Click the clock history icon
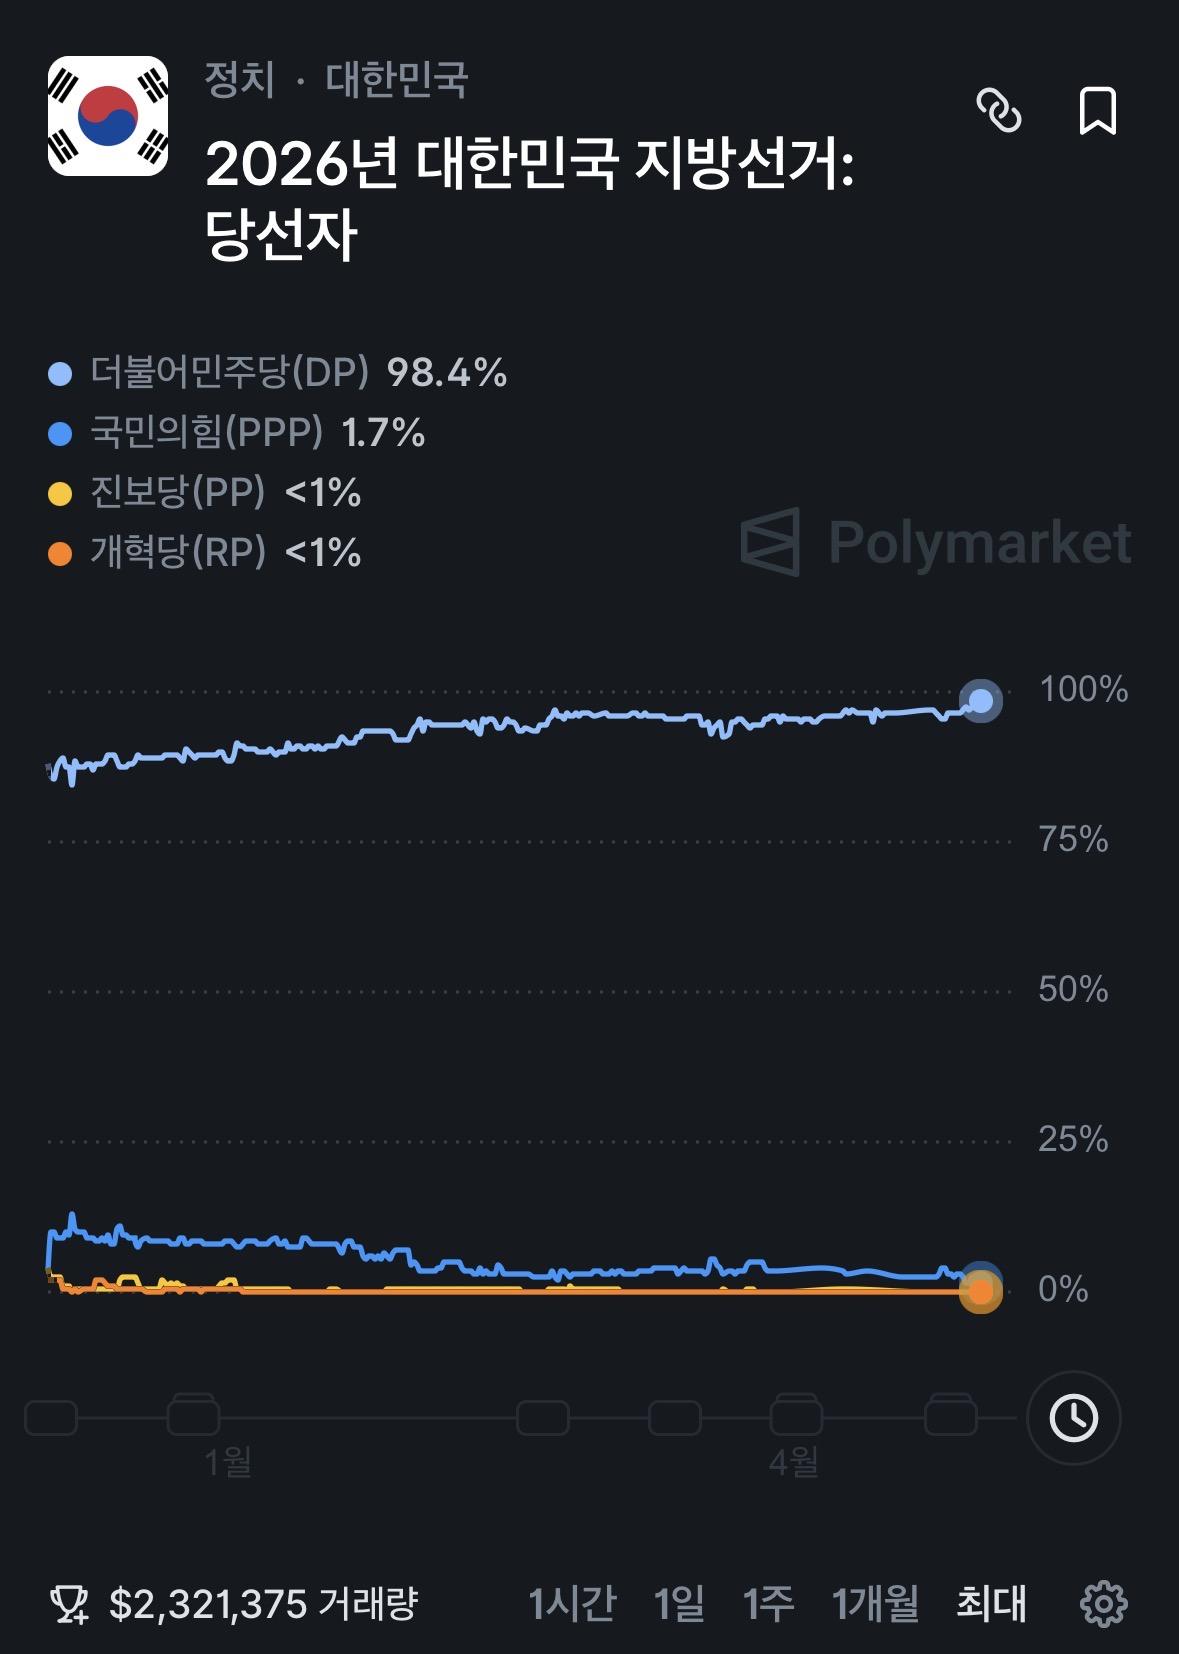This screenshot has width=1179, height=1654. point(1074,1417)
